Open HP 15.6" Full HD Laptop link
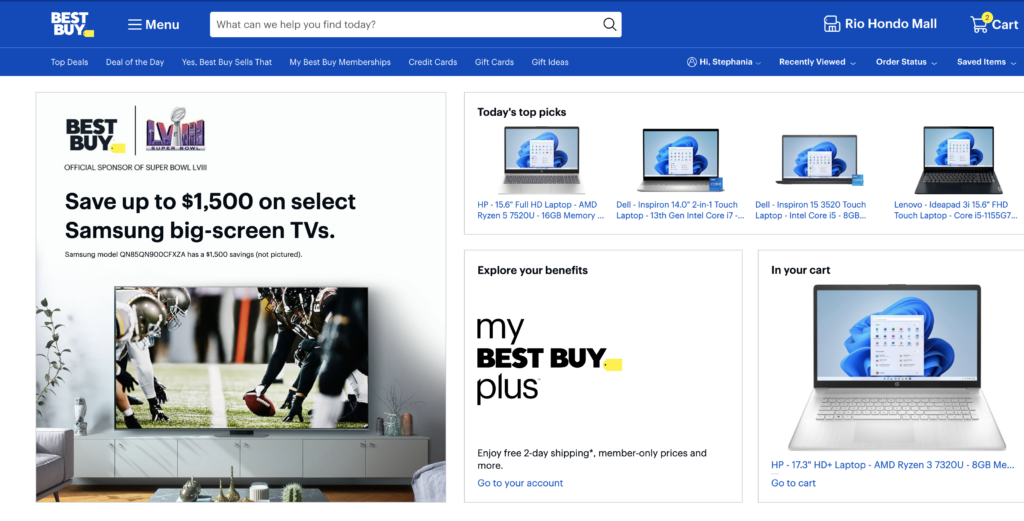Screen dimensions: 1024x521 coord(540,210)
